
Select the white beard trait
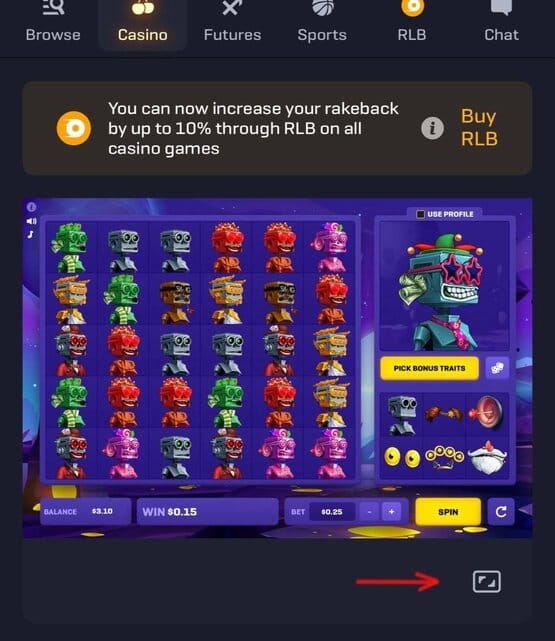486,457
